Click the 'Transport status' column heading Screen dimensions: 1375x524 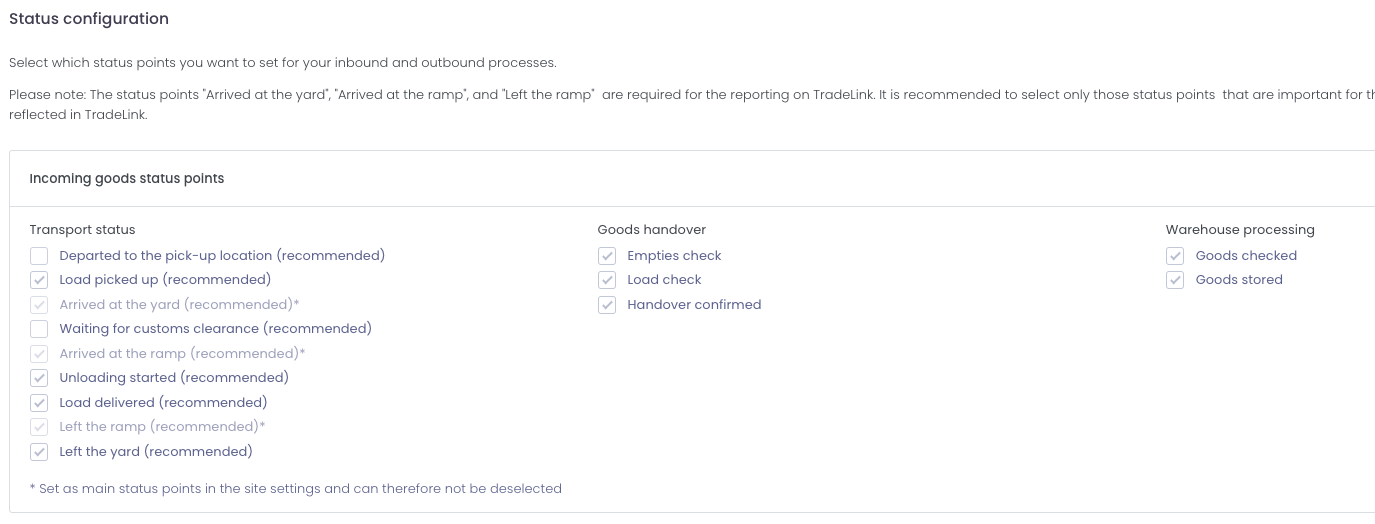82,230
